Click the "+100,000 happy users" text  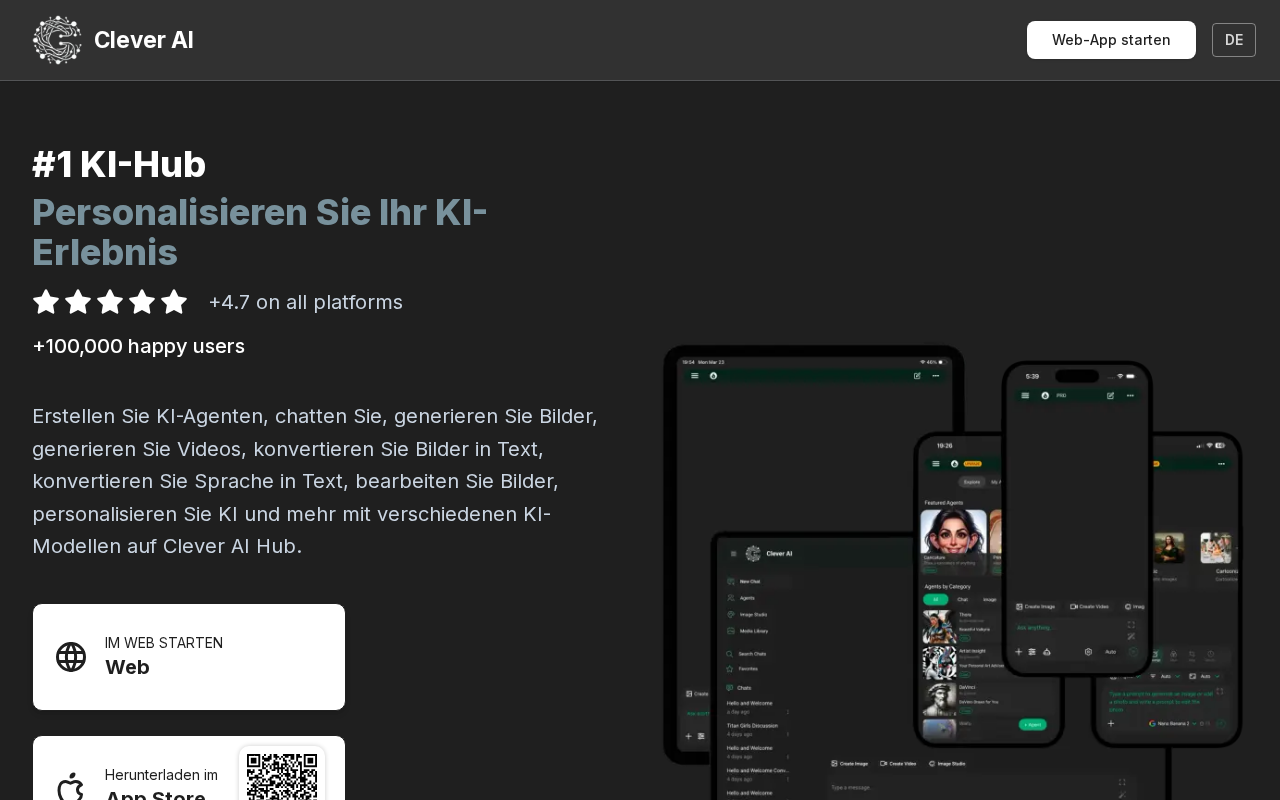139,346
